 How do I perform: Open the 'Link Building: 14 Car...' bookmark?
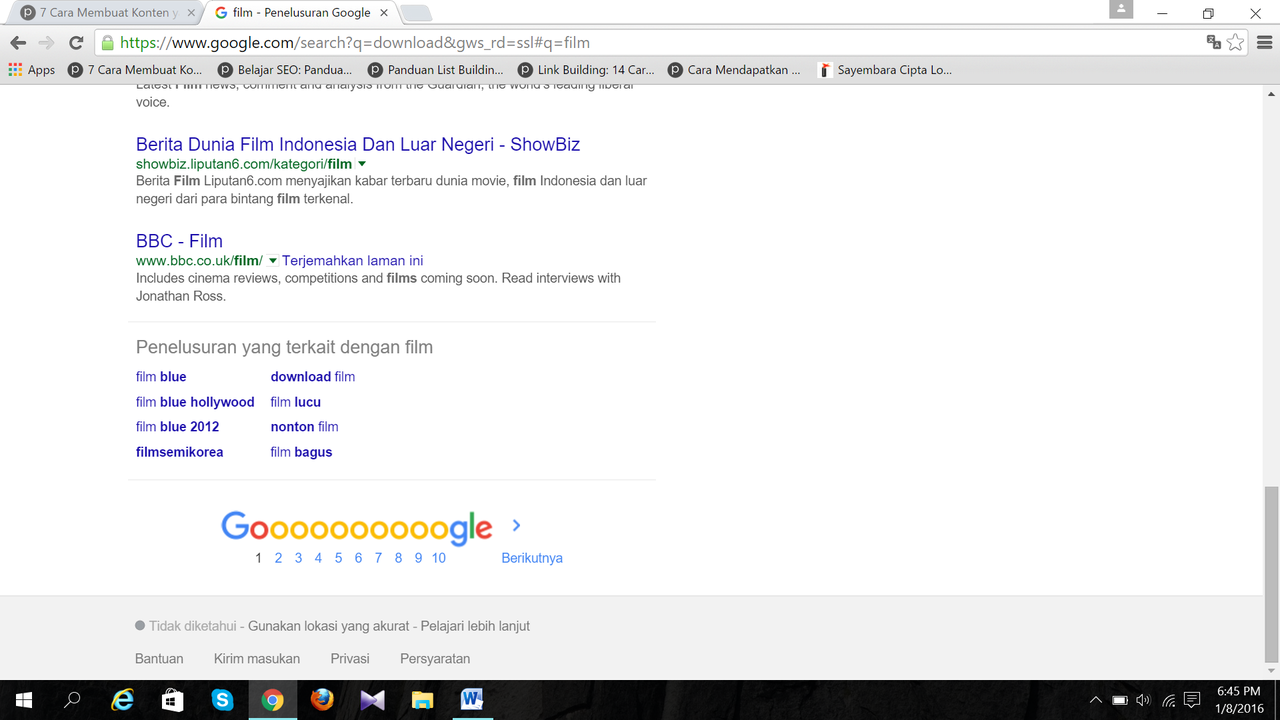586,70
